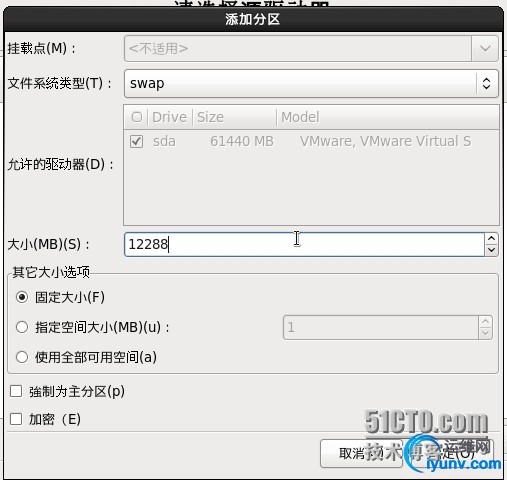Select the fixed size (固定大小) radio button
This screenshot has height=480, width=507.
[x=22, y=297]
